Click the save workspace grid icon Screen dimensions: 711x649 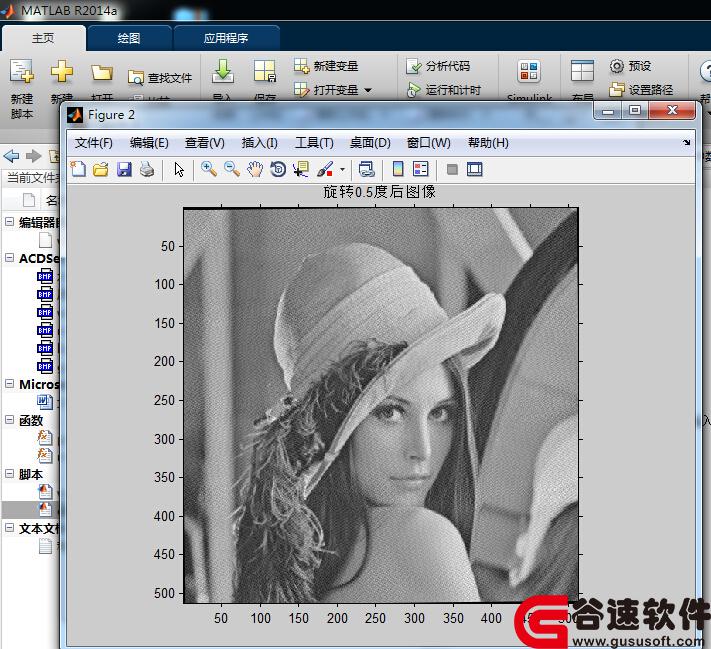pyautogui.click(x=265, y=72)
